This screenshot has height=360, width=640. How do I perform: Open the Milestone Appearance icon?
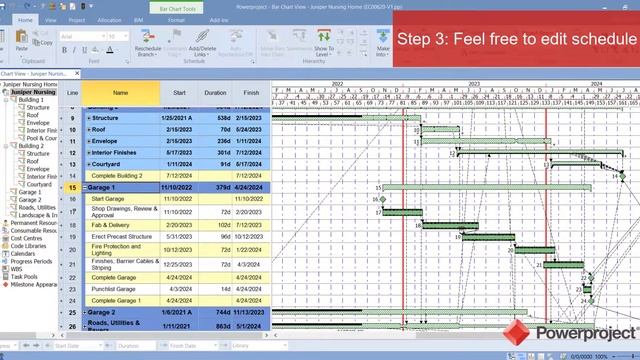6,284
